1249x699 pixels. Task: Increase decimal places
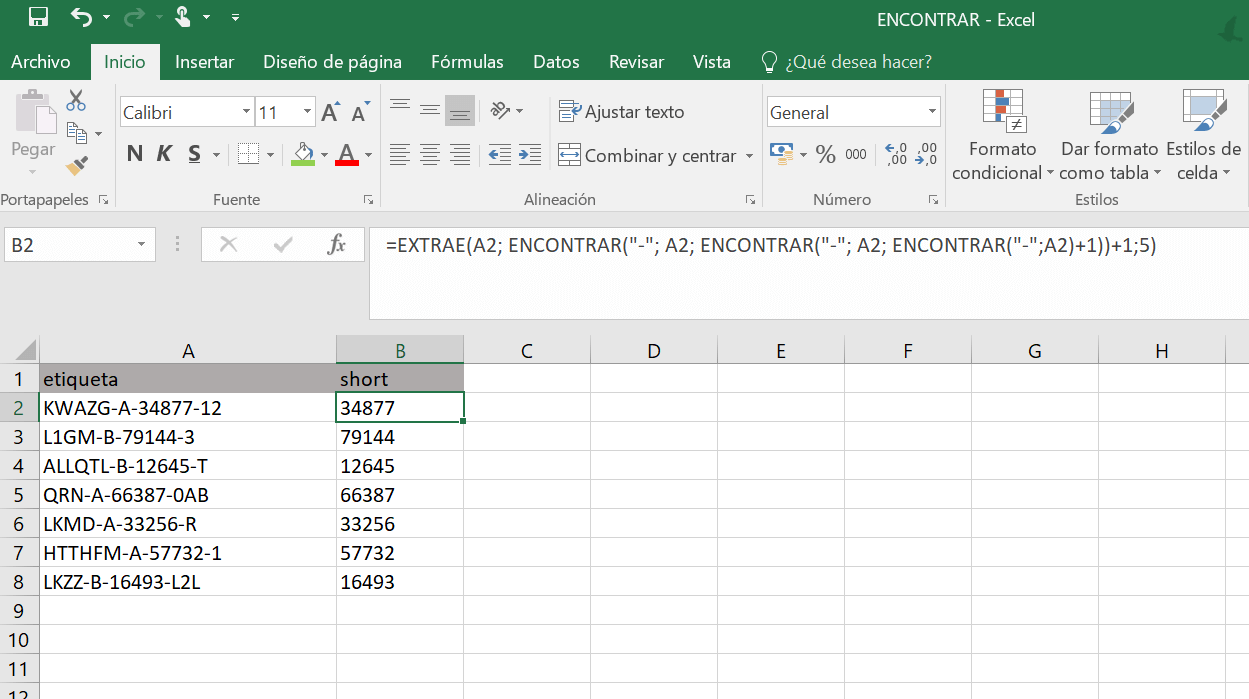(x=897, y=154)
